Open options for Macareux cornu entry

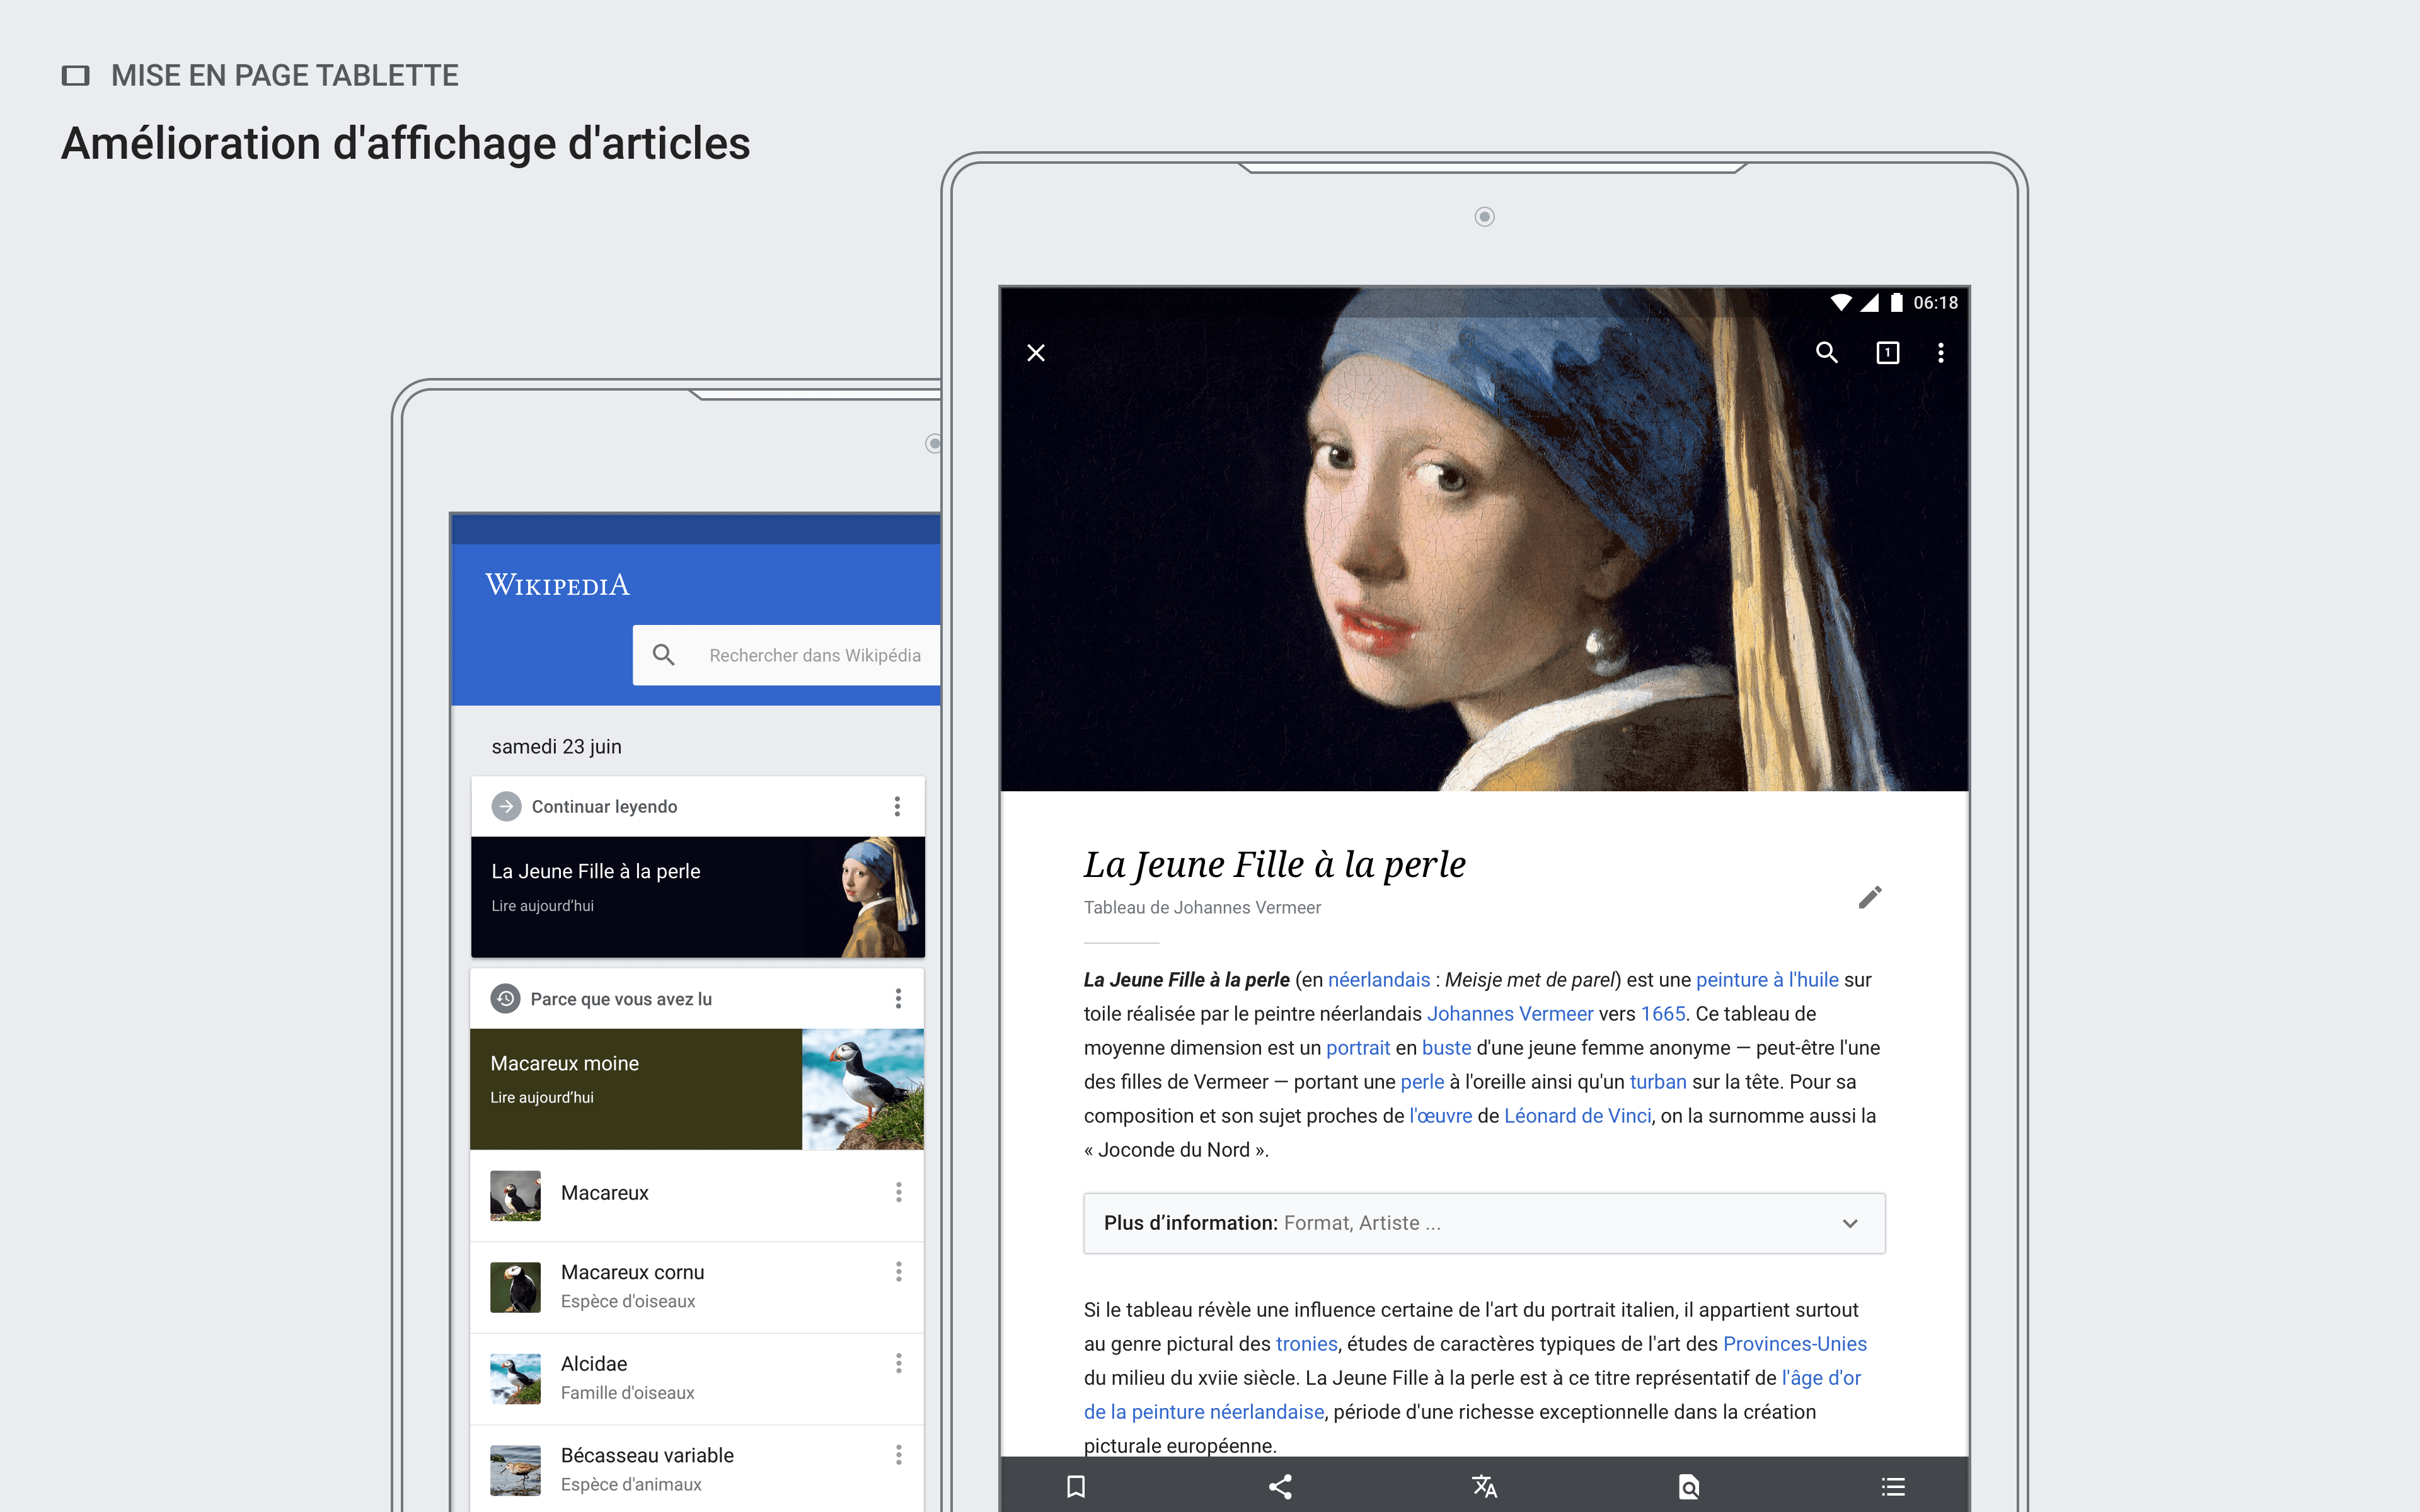[x=898, y=1271]
